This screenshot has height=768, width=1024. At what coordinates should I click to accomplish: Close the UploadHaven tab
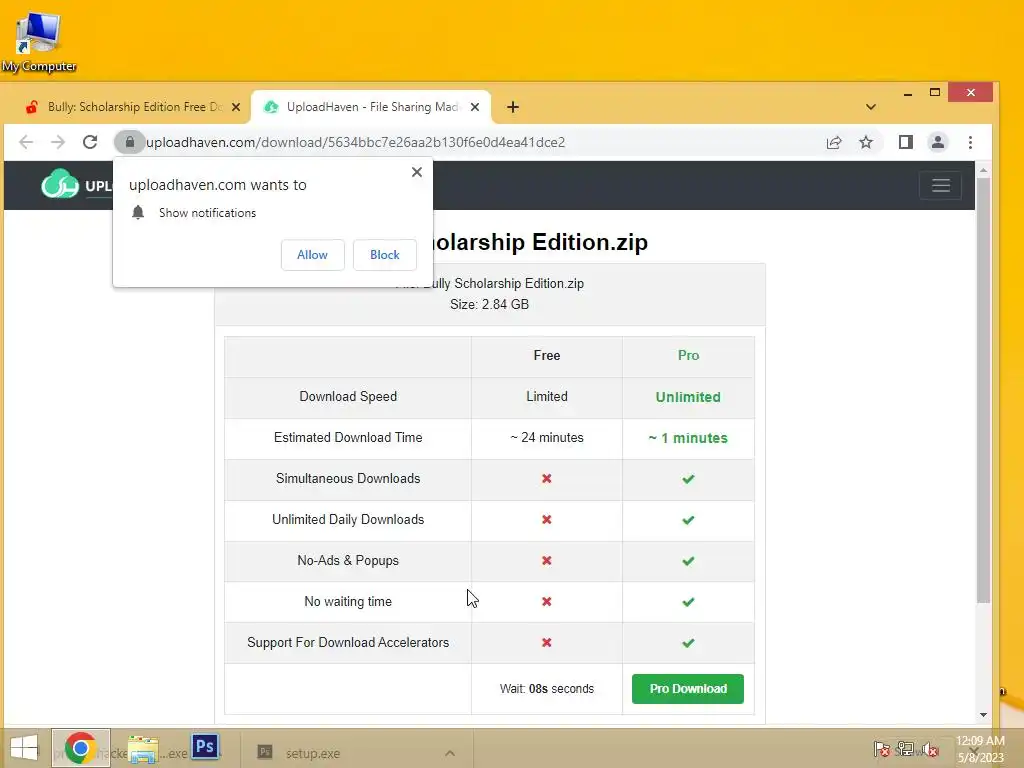475,107
